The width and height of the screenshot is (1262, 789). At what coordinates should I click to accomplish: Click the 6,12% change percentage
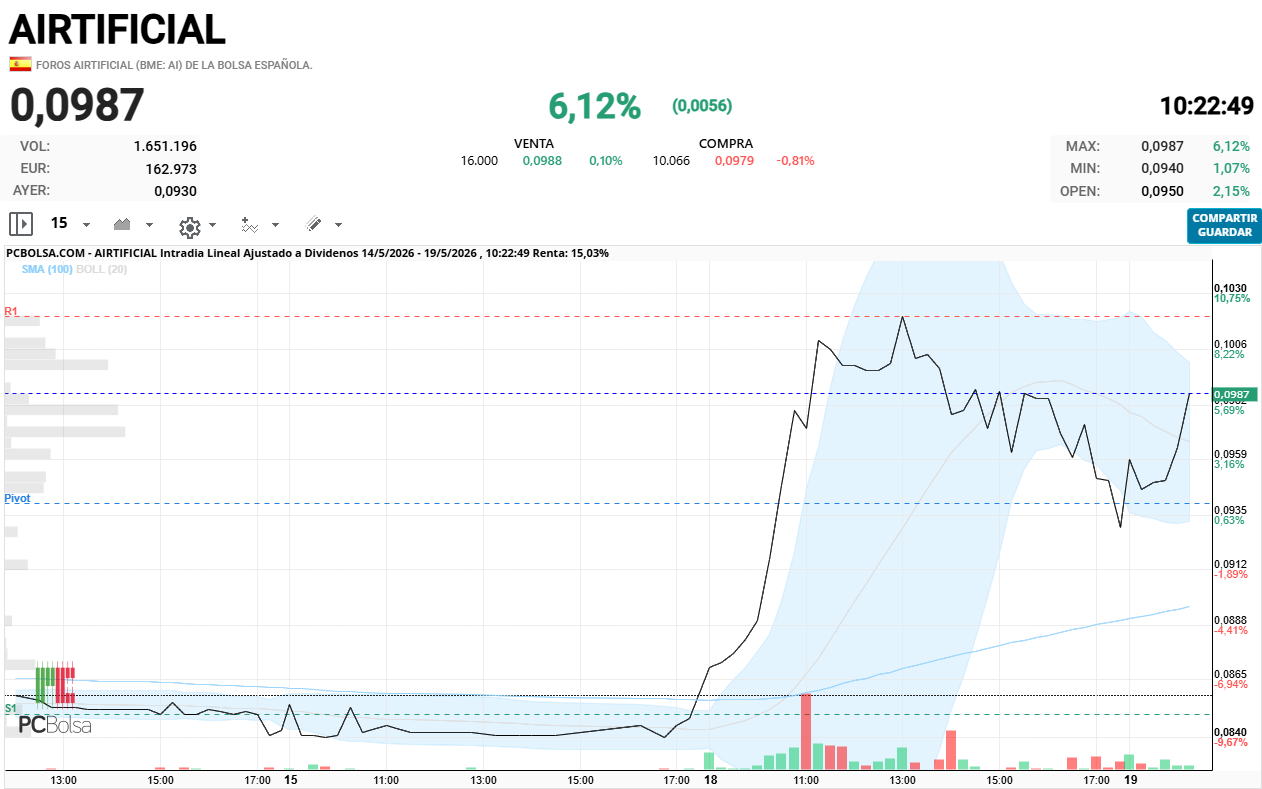coord(594,105)
